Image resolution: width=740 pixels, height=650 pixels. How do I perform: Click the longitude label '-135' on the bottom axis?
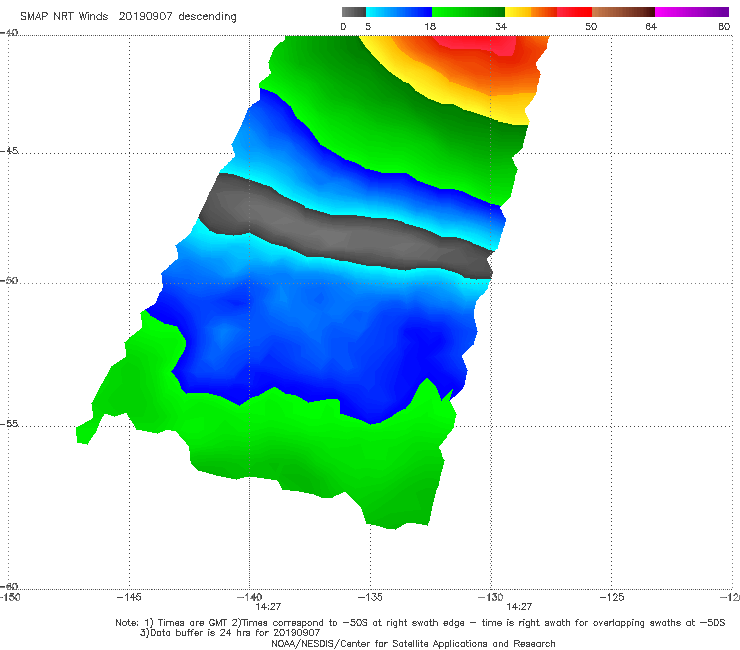point(370,597)
